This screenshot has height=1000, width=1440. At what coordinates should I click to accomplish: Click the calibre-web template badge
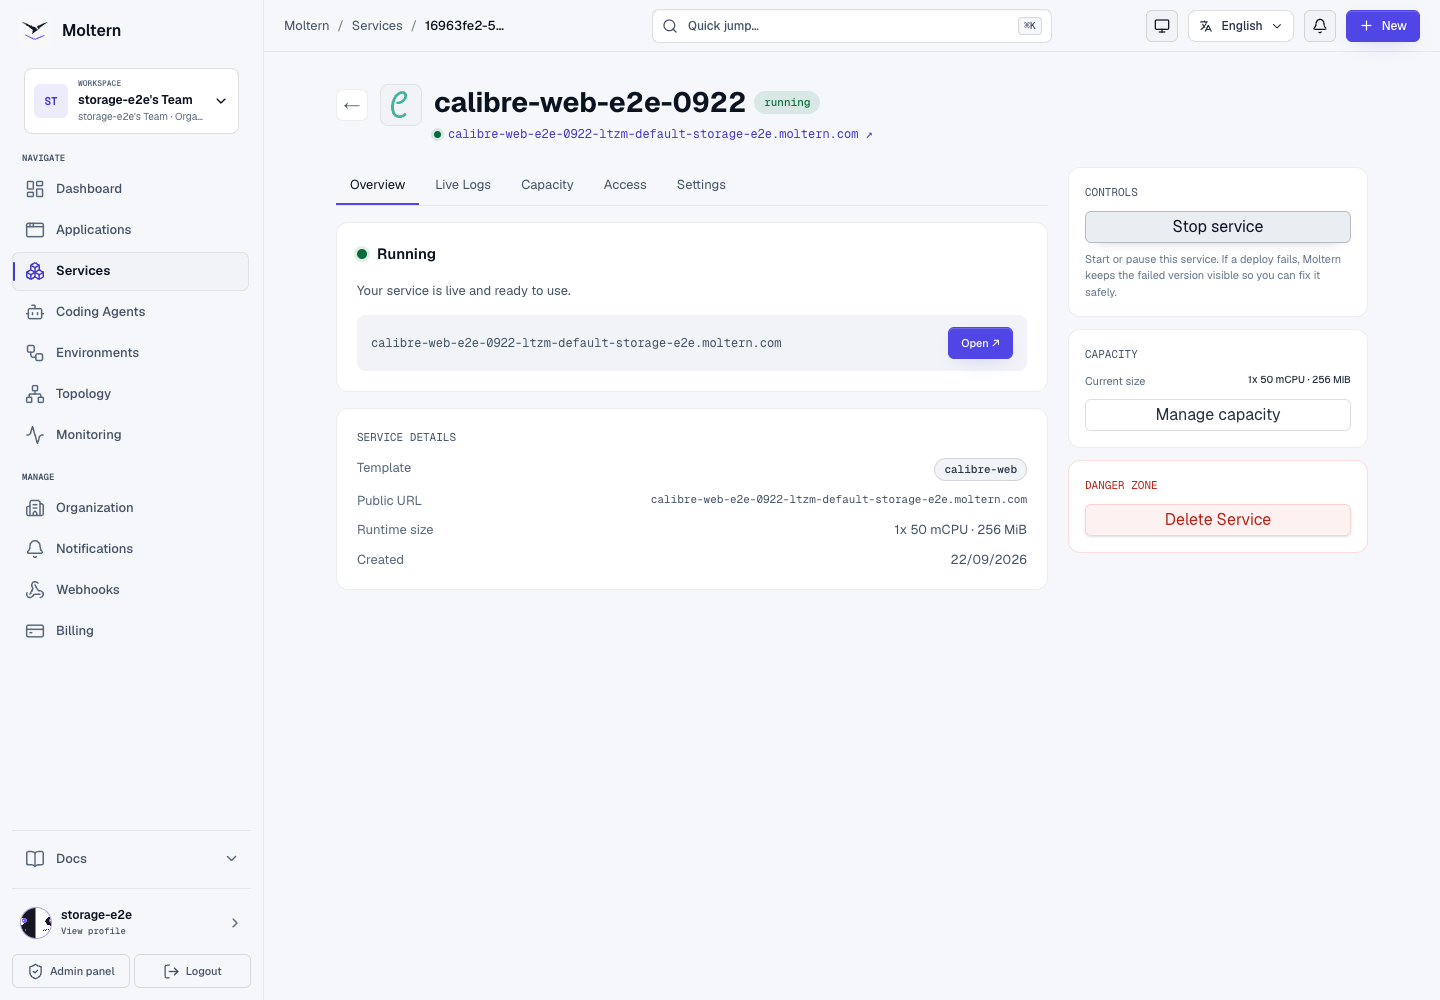tap(980, 469)
